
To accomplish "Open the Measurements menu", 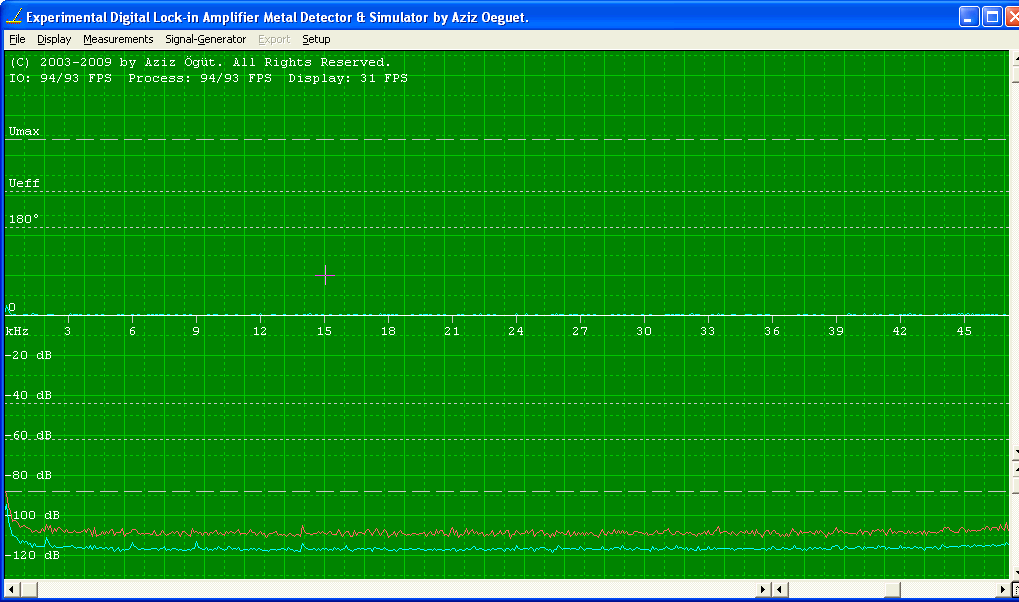I will click(x=118, y=39).
